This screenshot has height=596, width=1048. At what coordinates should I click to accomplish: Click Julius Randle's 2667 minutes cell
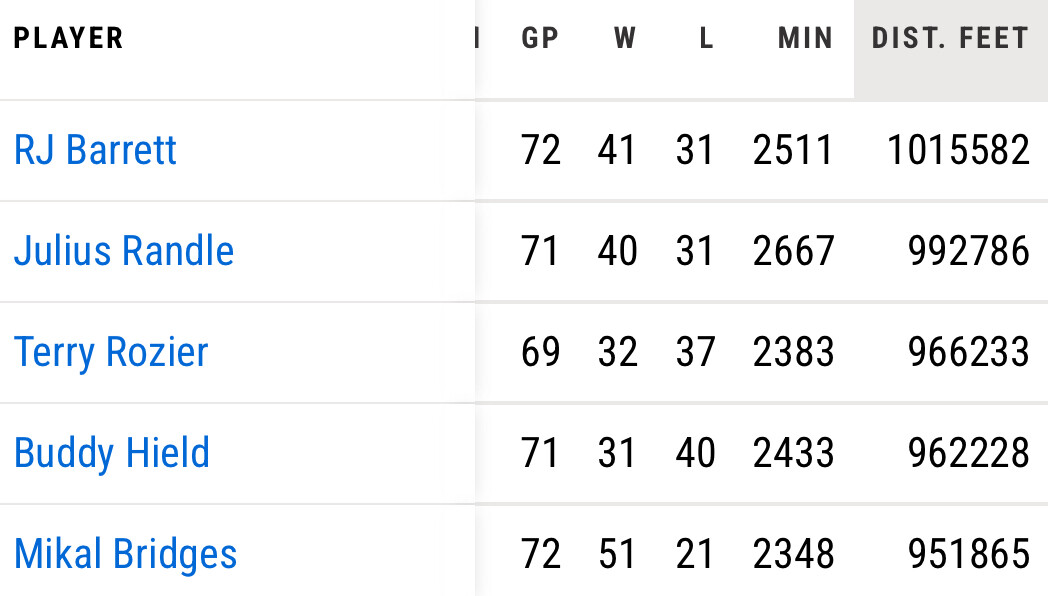click(x=793, y=251)
